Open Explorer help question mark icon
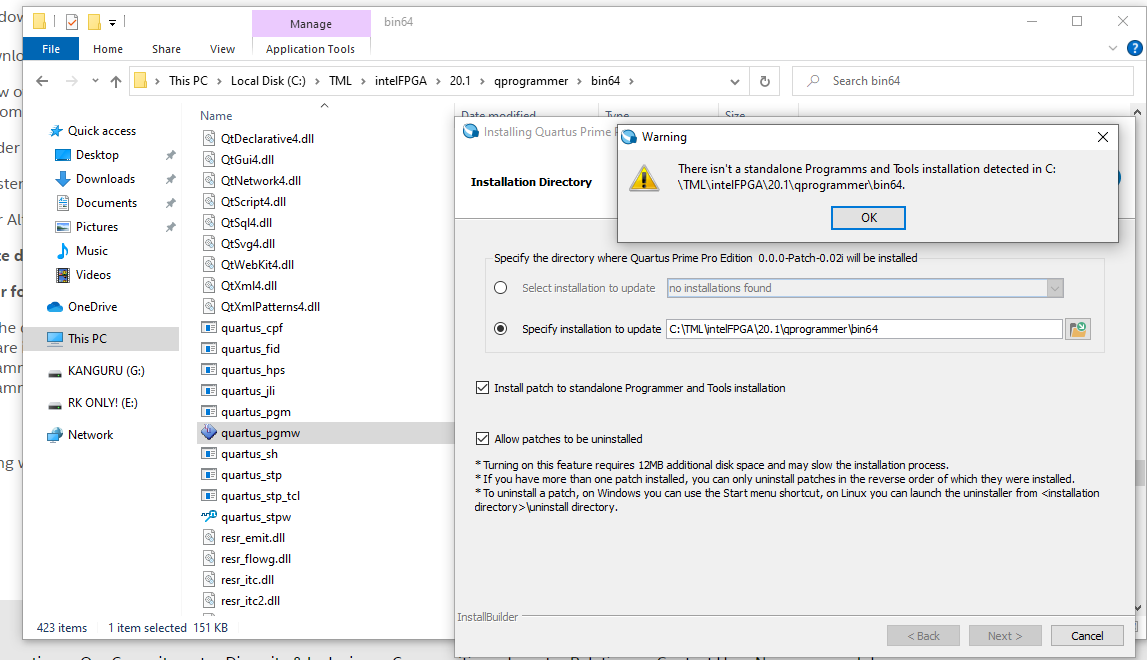 pos(1135,48)
